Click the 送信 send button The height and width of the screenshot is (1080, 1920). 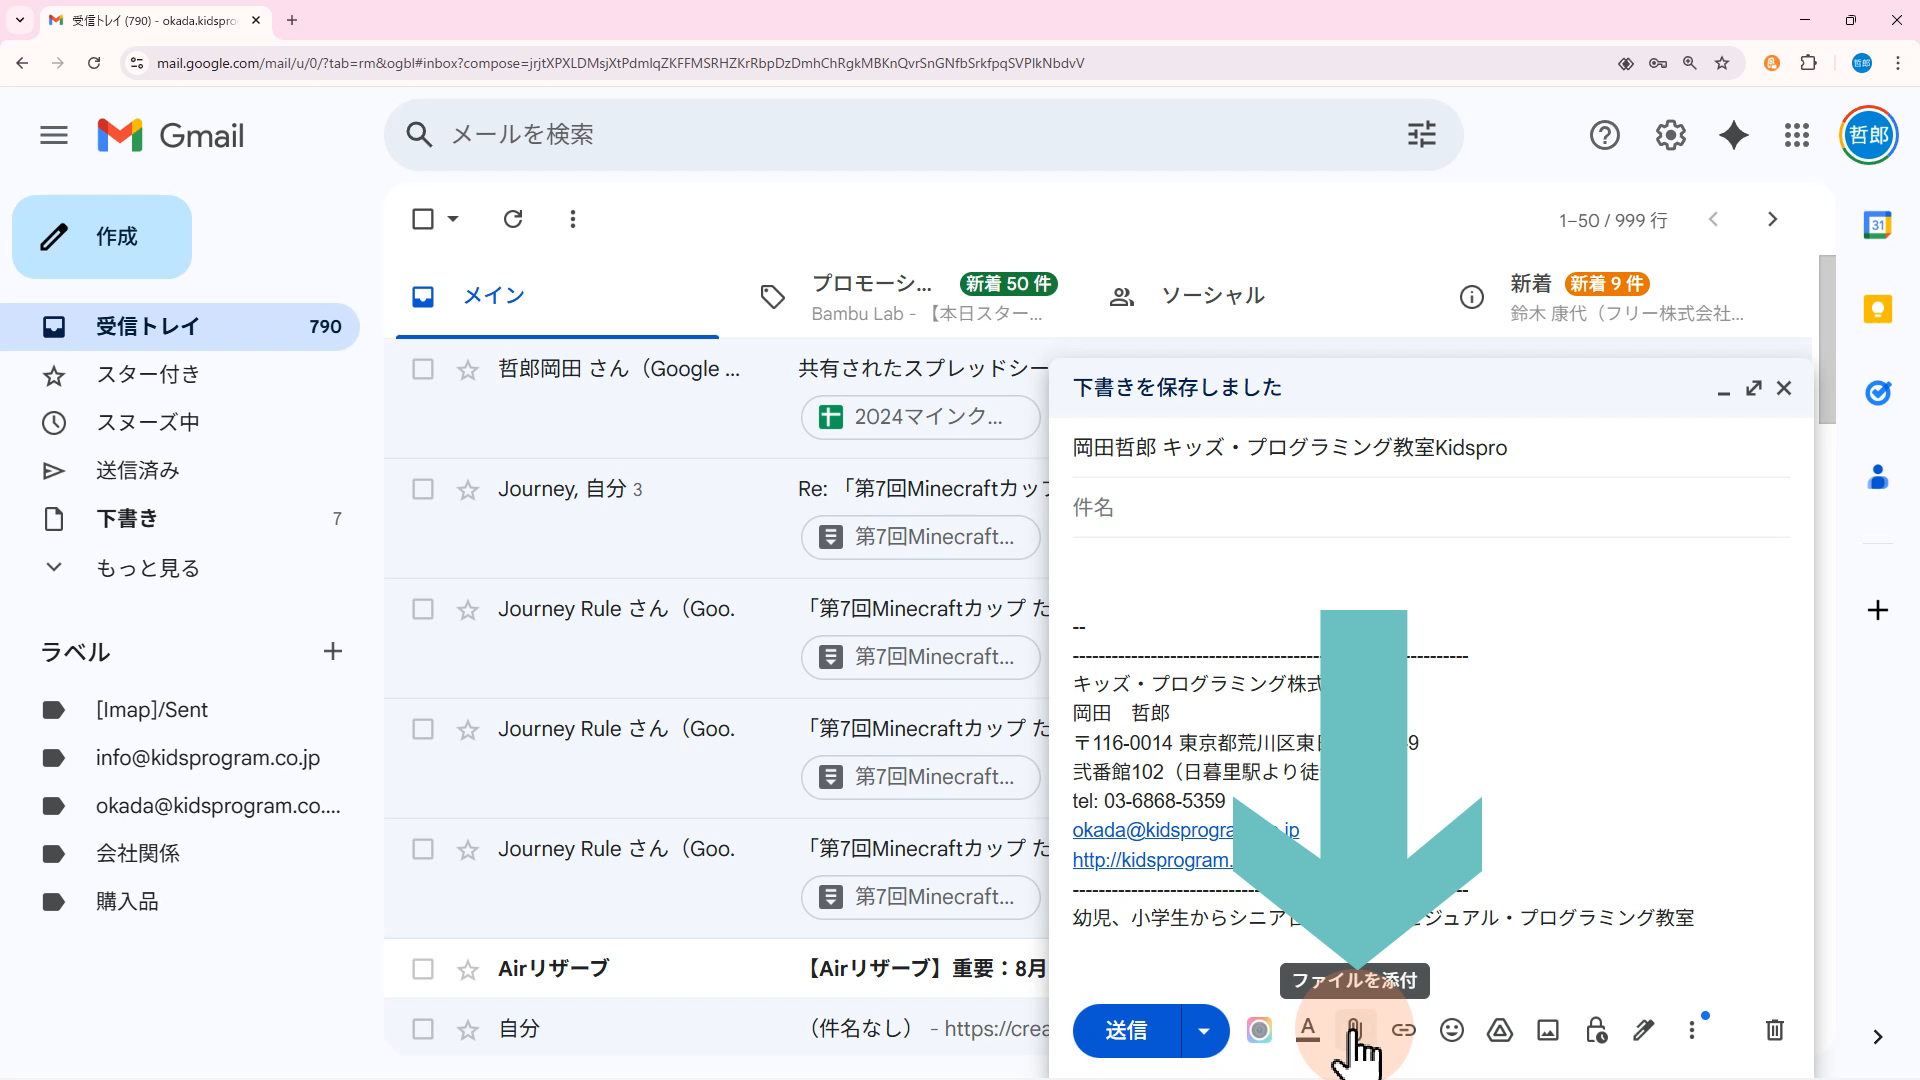(1126, 1031)
